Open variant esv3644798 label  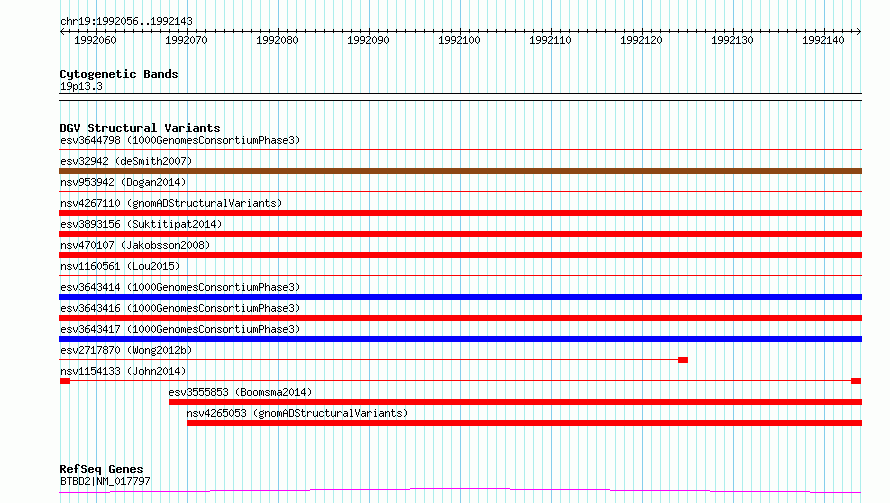point(180,140)
